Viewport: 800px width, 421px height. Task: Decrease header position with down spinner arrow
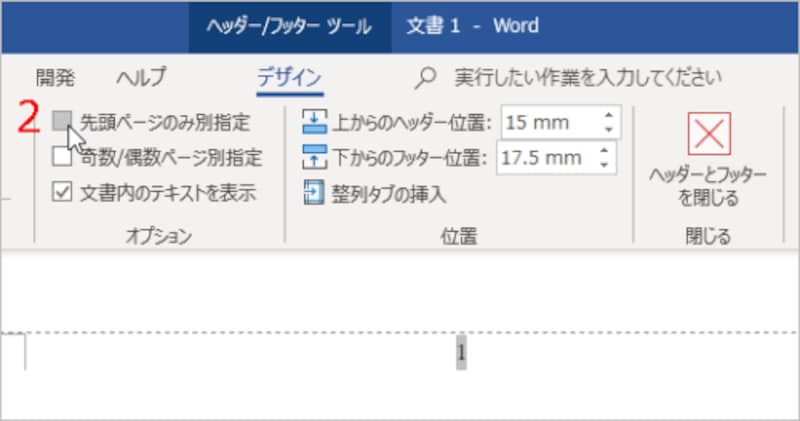click(x=608, y=130)
